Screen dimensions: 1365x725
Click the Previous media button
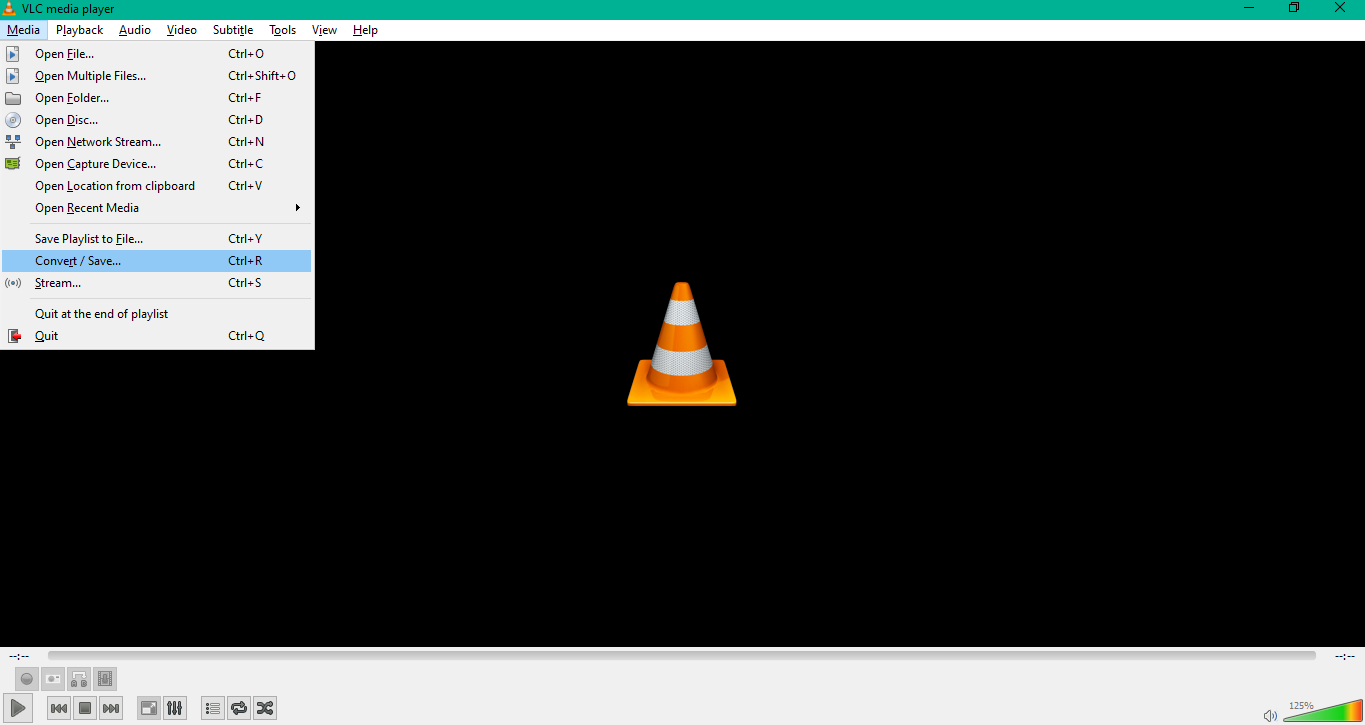59,708
